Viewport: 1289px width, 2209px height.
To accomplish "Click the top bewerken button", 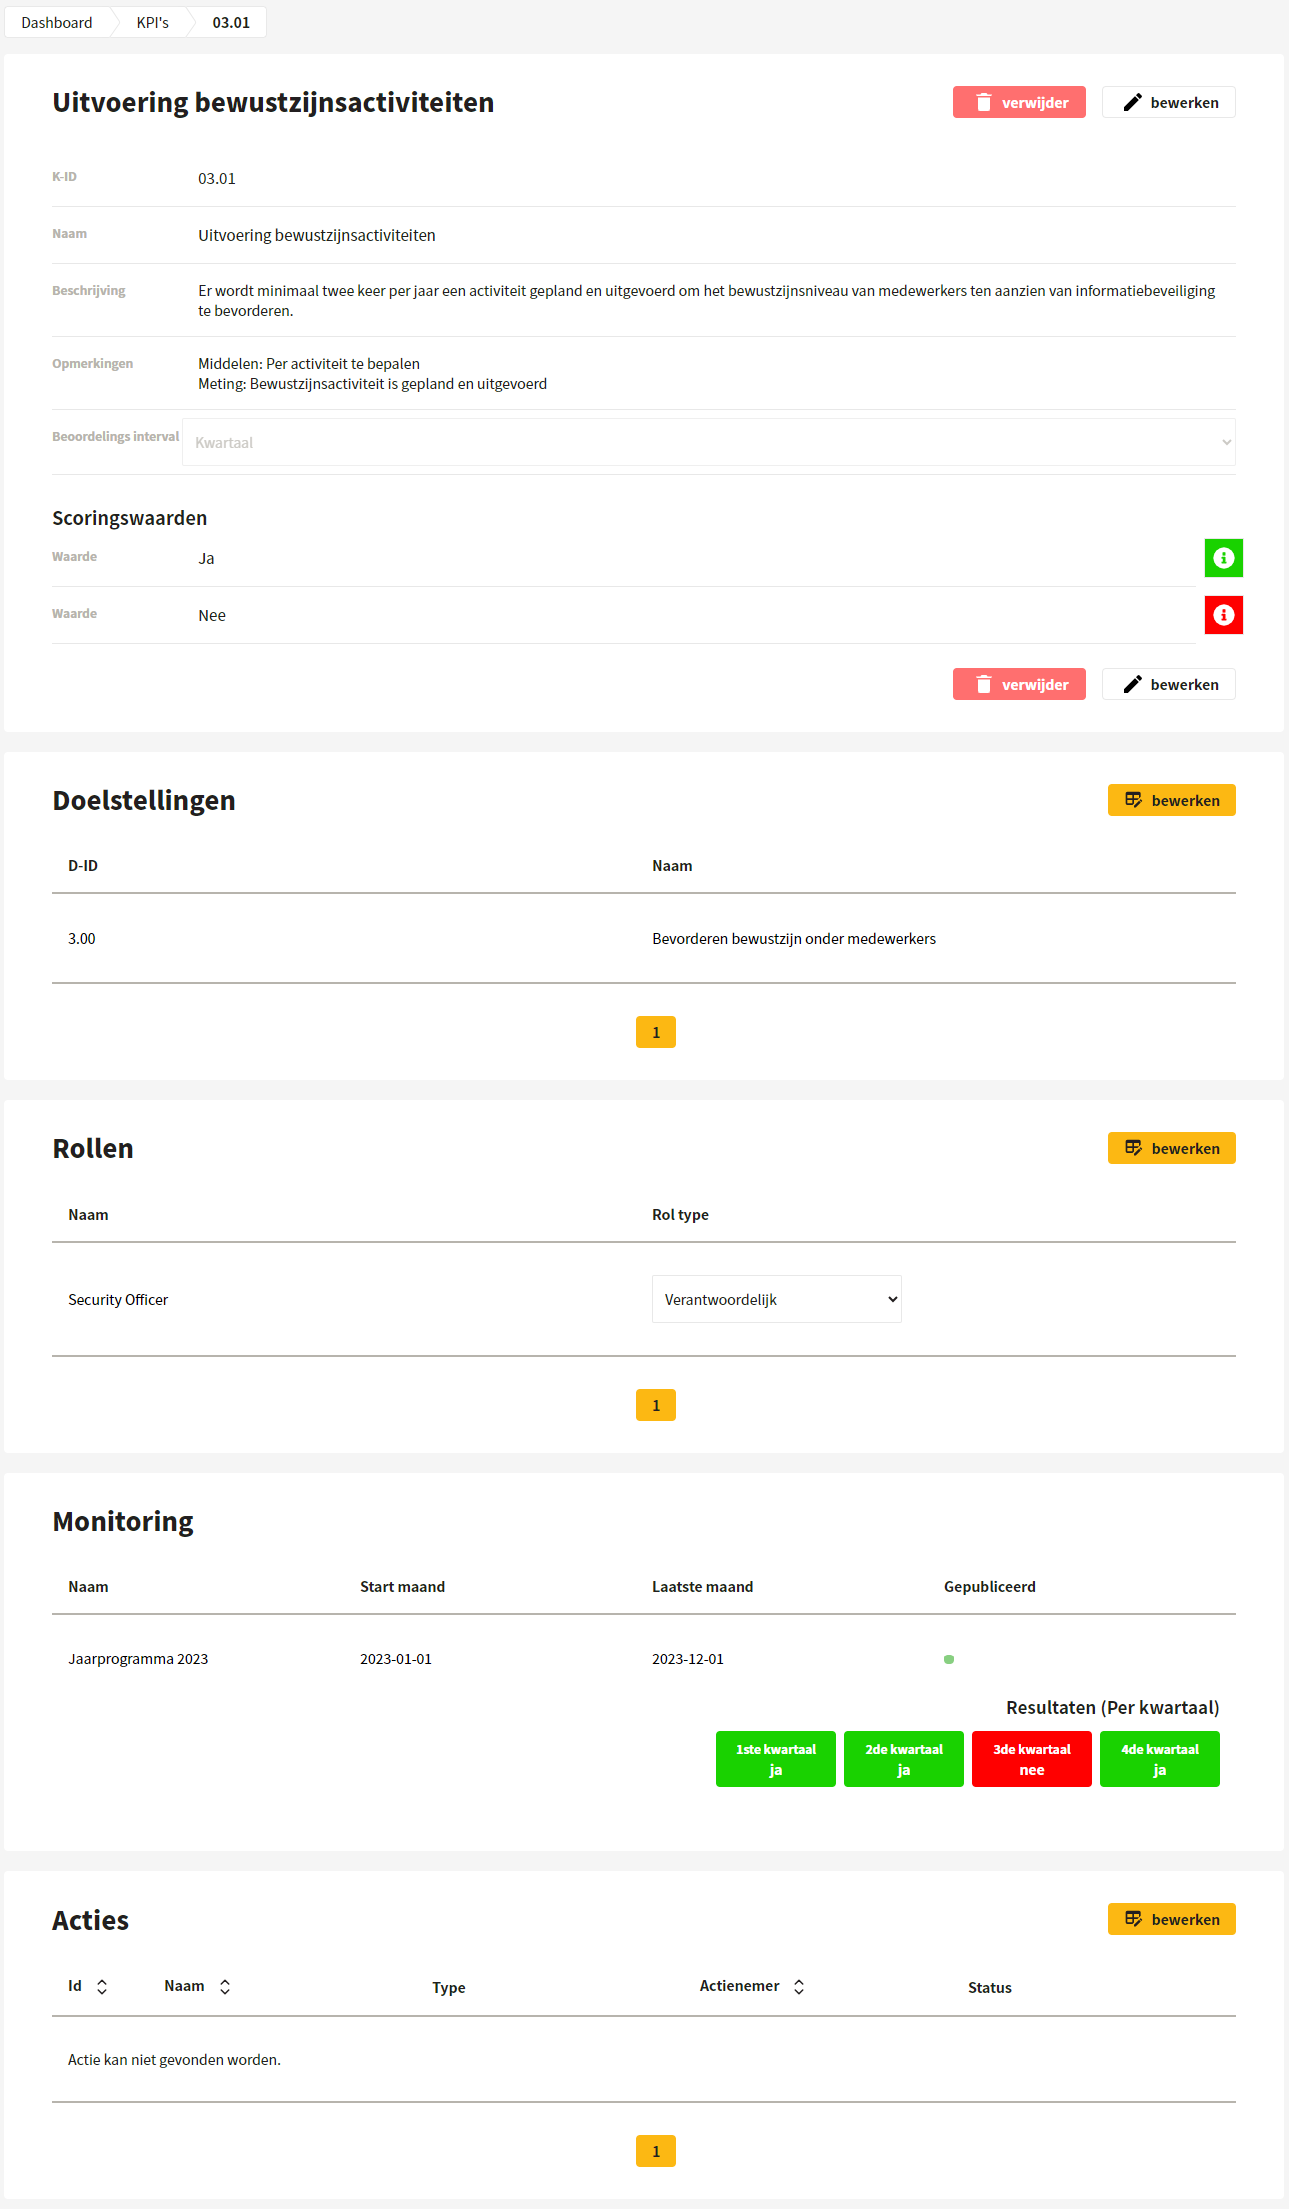I will tap(1169, 102).
